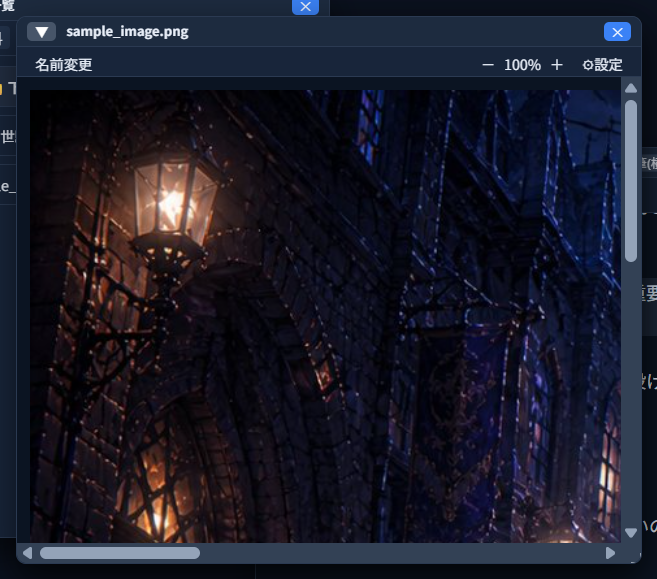This screenshot has width=657, height=579.
Task: Open the 設定 settings menu
Action: 603,65
